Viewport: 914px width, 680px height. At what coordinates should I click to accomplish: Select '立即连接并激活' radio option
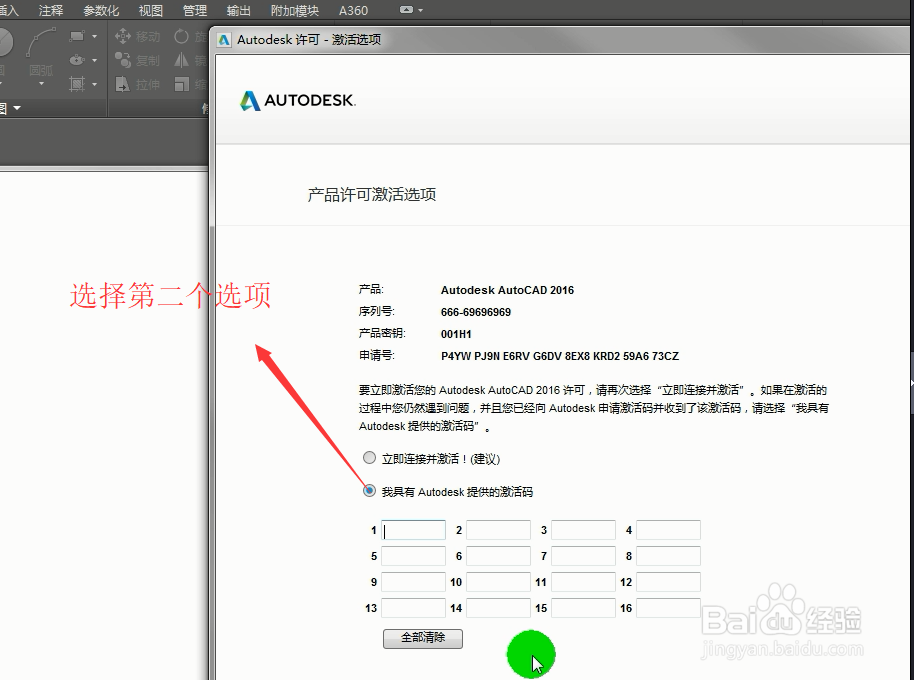coord(369,457)
